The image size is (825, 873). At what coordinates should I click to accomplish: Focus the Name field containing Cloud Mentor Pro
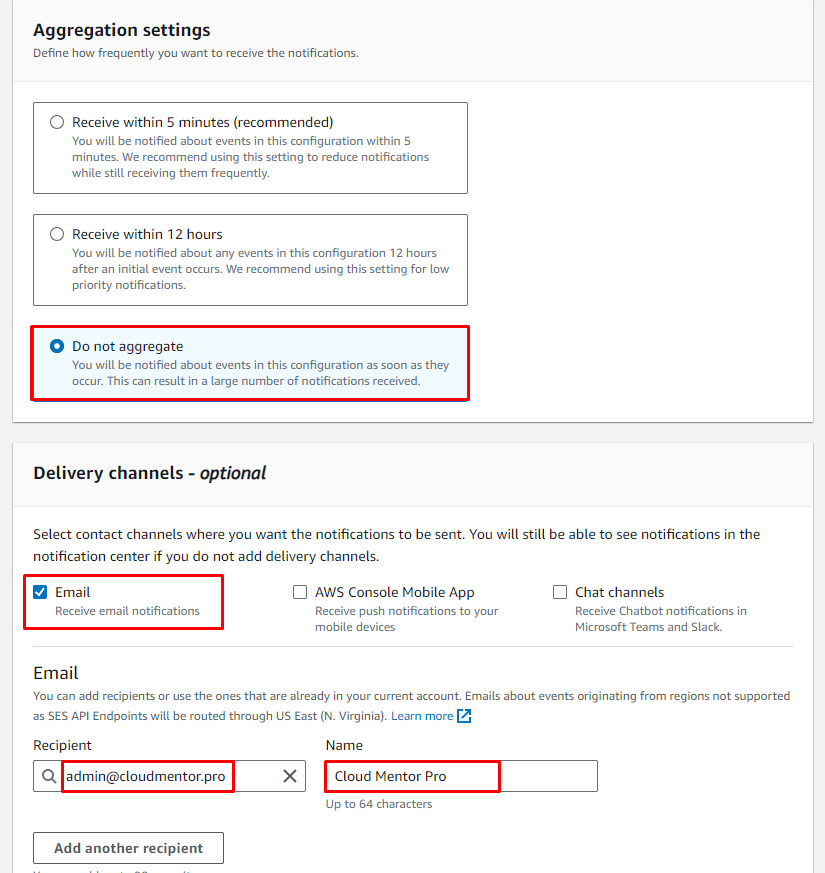pyautogui.click(x=460, y=776)
